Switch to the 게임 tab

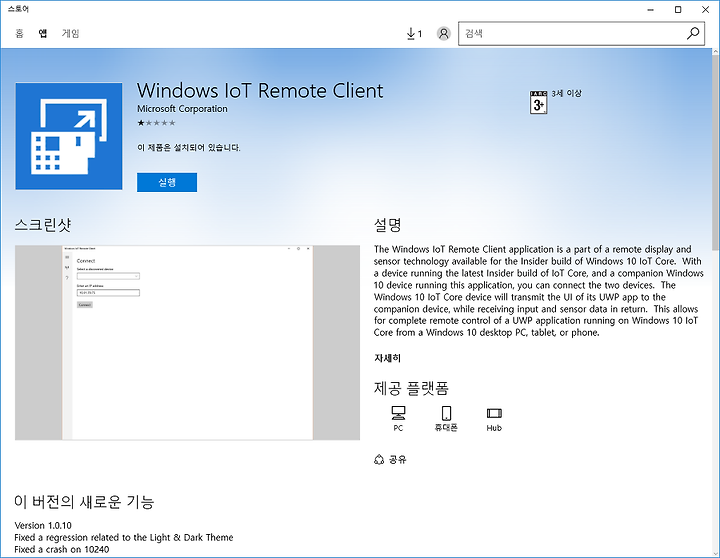point(71,33)
